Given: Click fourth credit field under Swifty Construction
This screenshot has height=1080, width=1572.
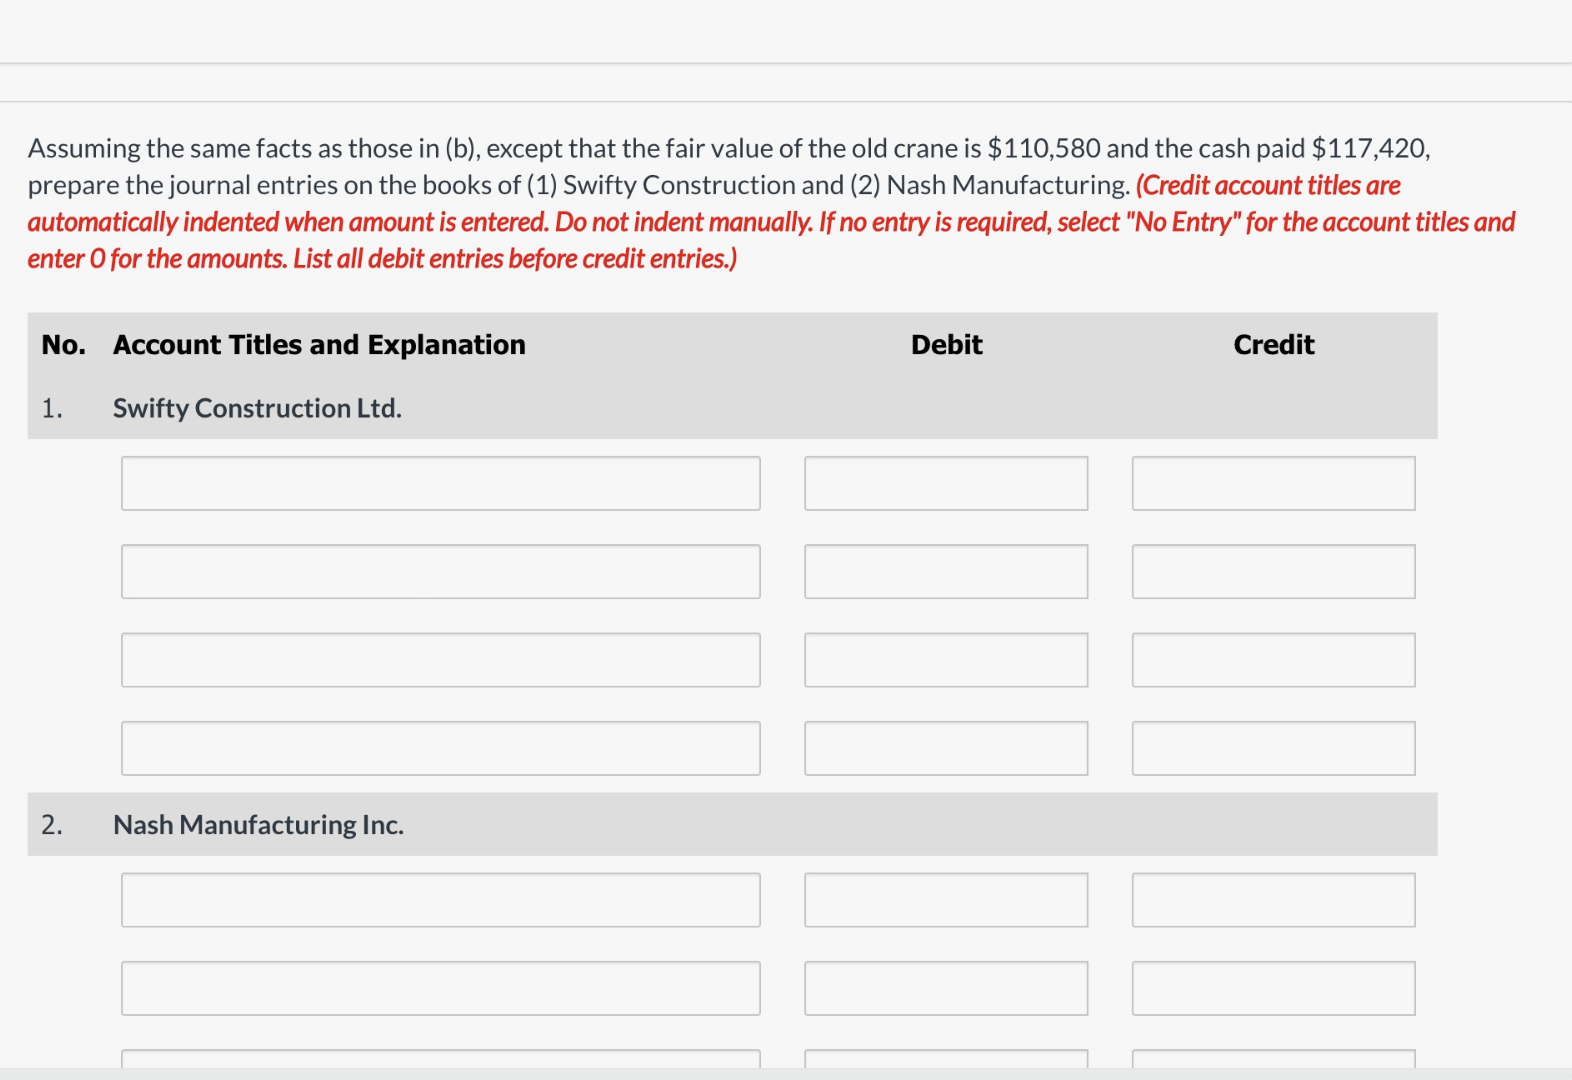Looking at the screenshot, I should point(1274,748).
